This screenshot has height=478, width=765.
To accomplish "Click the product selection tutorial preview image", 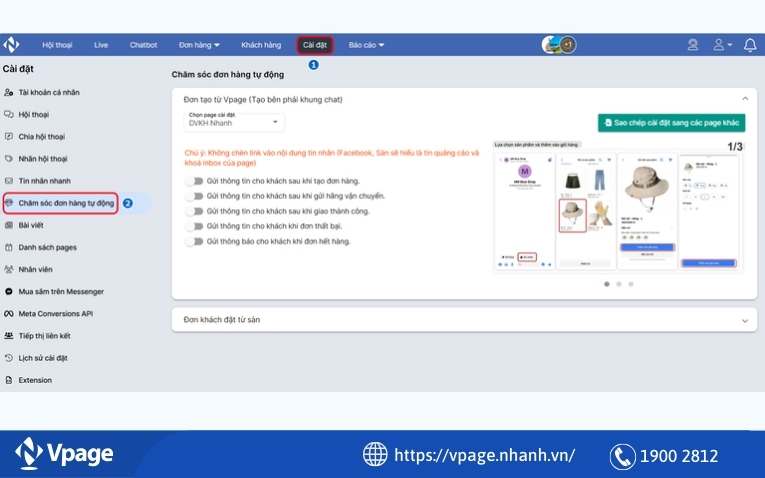I will pos(618,207).
